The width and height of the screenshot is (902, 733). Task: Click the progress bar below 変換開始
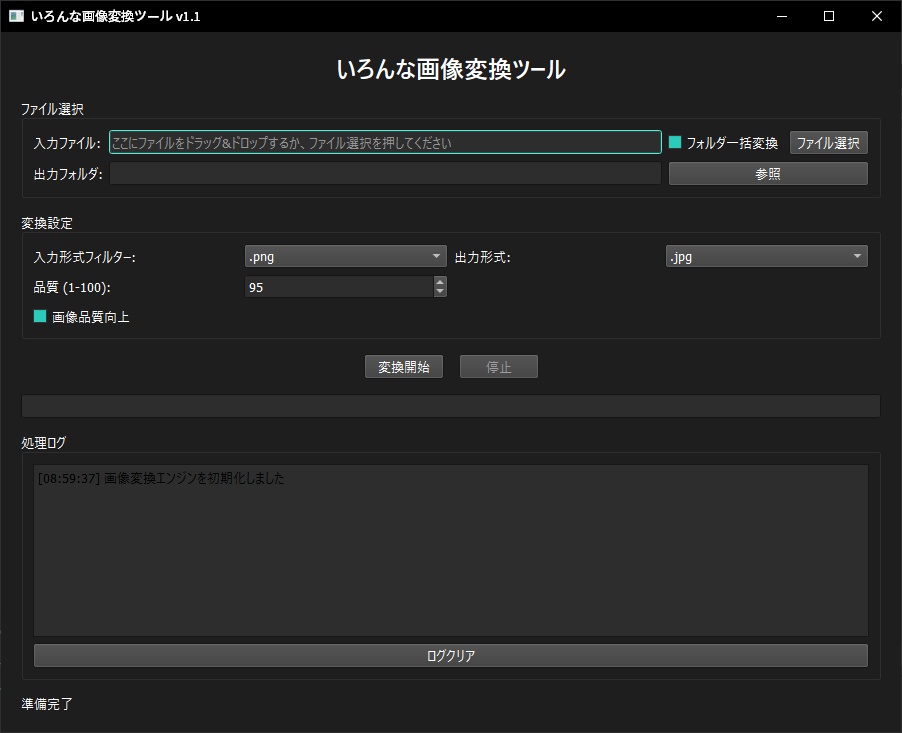(x=450, y=404)
